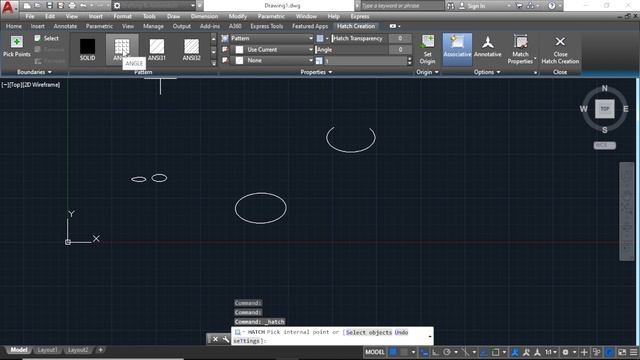Click the Autodesk Exchange cart icon
Screen dimensions: 640x360
coord(519,6)
